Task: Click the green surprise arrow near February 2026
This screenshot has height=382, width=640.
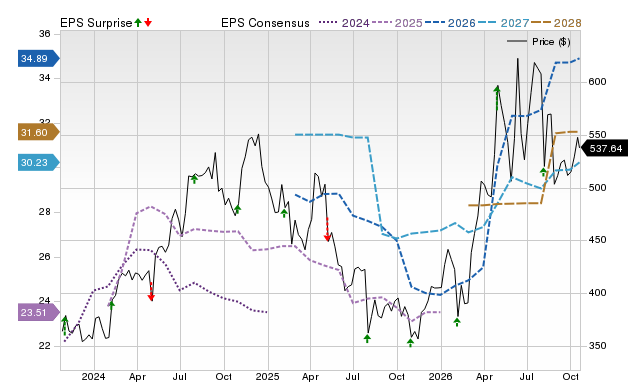Action: [x=457, y=322]
